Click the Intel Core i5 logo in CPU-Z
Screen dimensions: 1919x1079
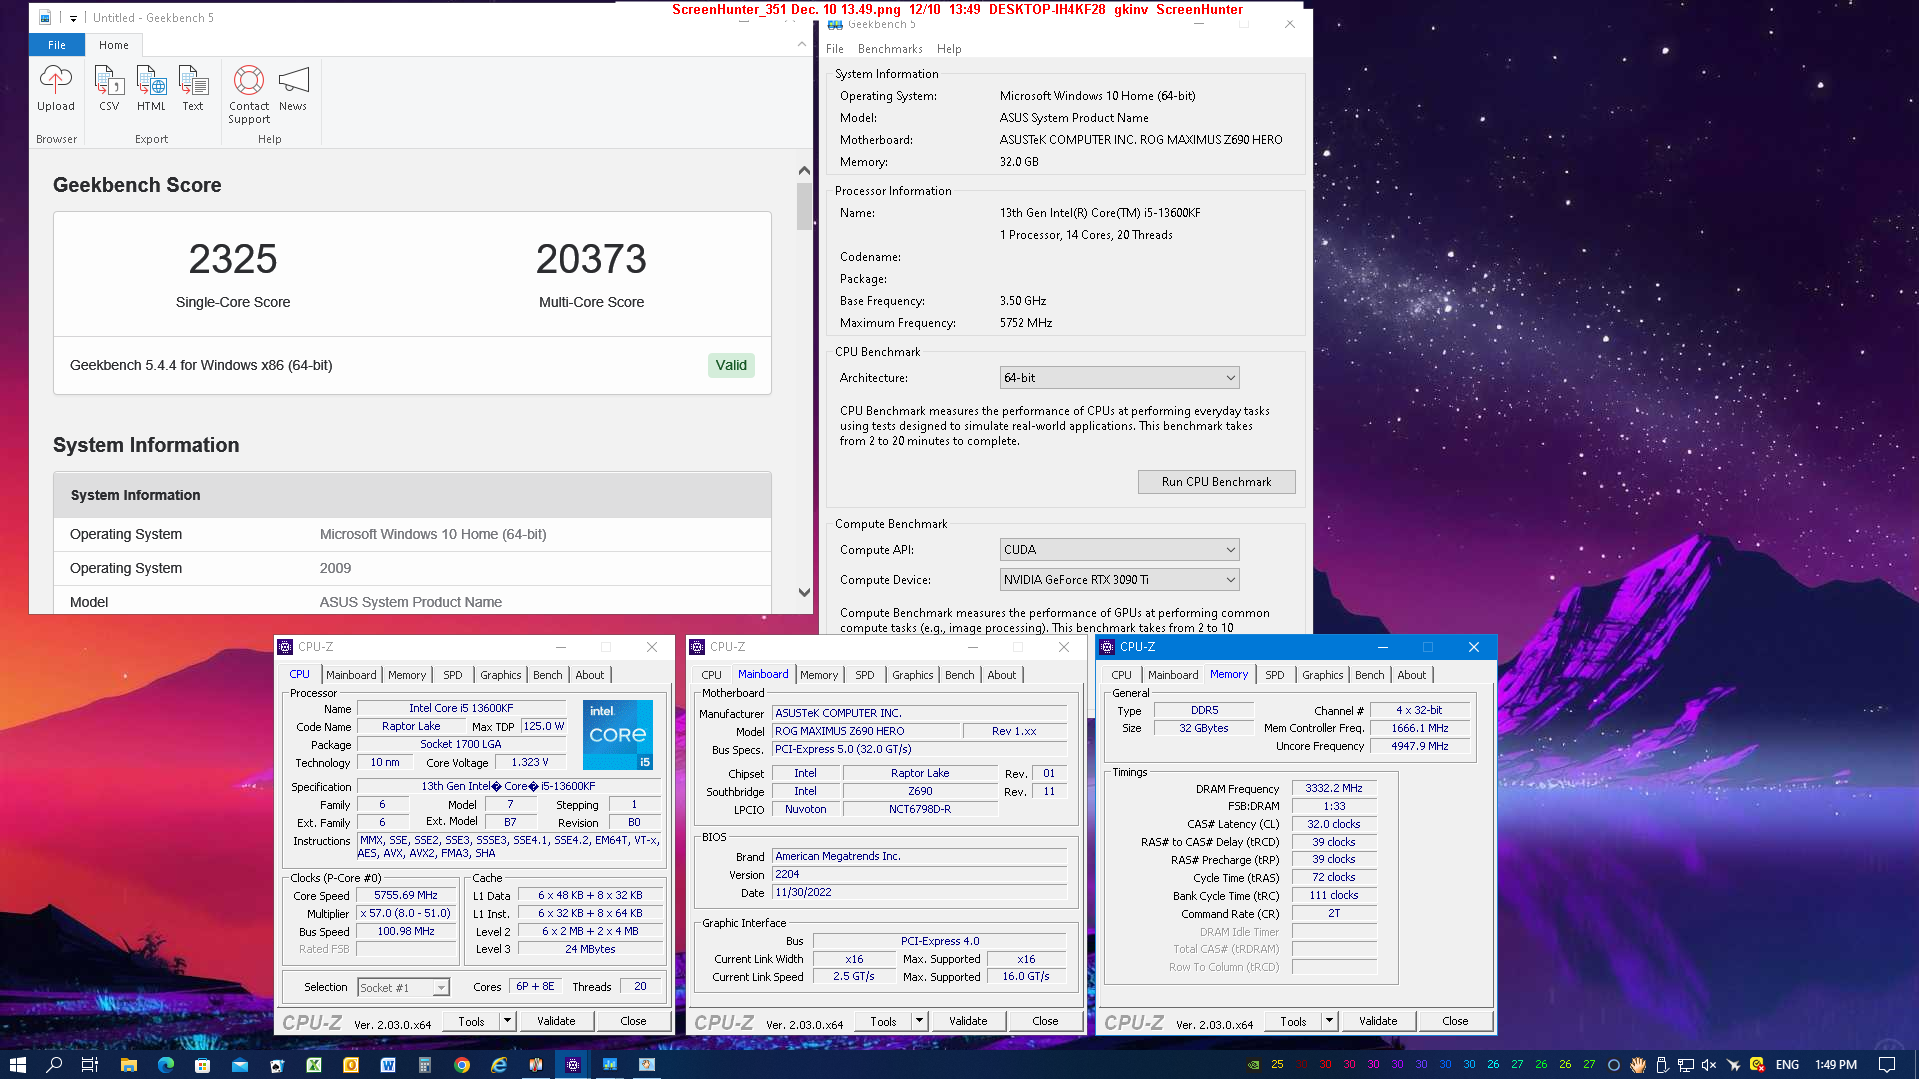[618, 734]
